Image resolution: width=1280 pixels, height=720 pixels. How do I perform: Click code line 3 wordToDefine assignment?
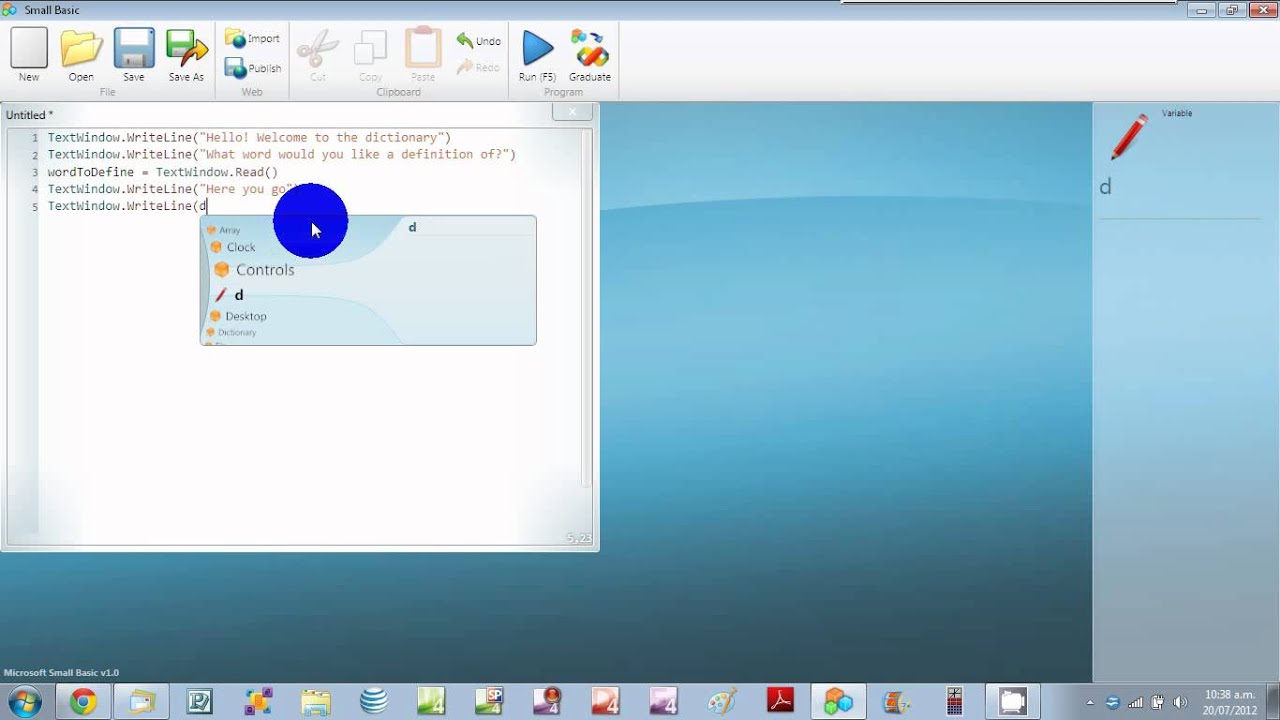163,172
